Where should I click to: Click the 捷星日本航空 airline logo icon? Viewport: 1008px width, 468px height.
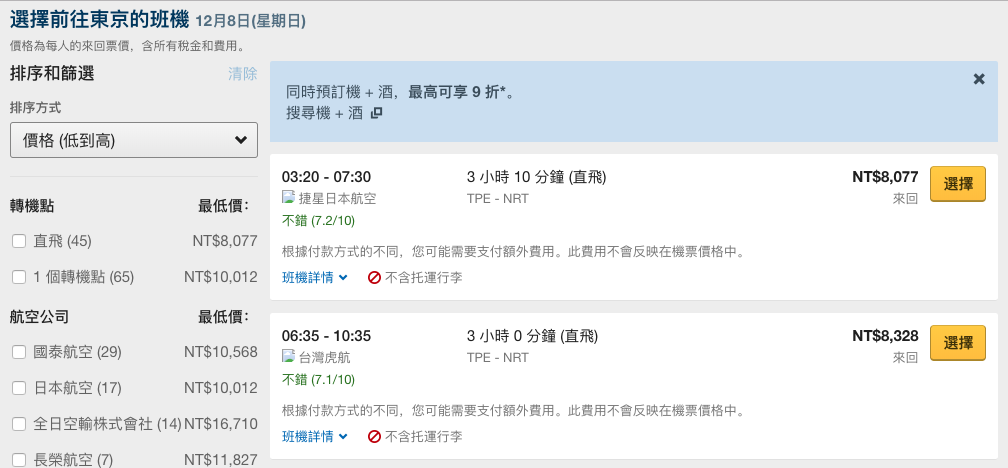(289, 197)
